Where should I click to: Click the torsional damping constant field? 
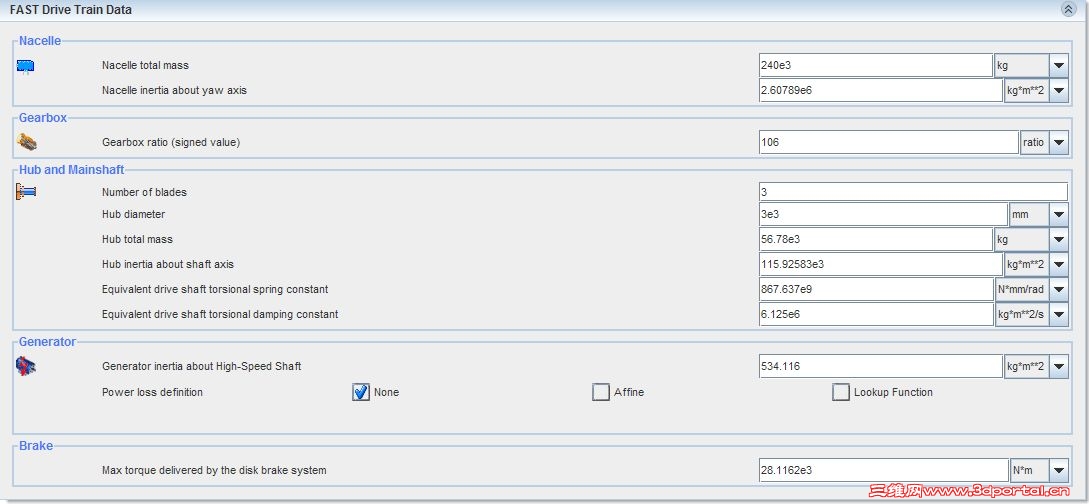(x=876, y=314)
